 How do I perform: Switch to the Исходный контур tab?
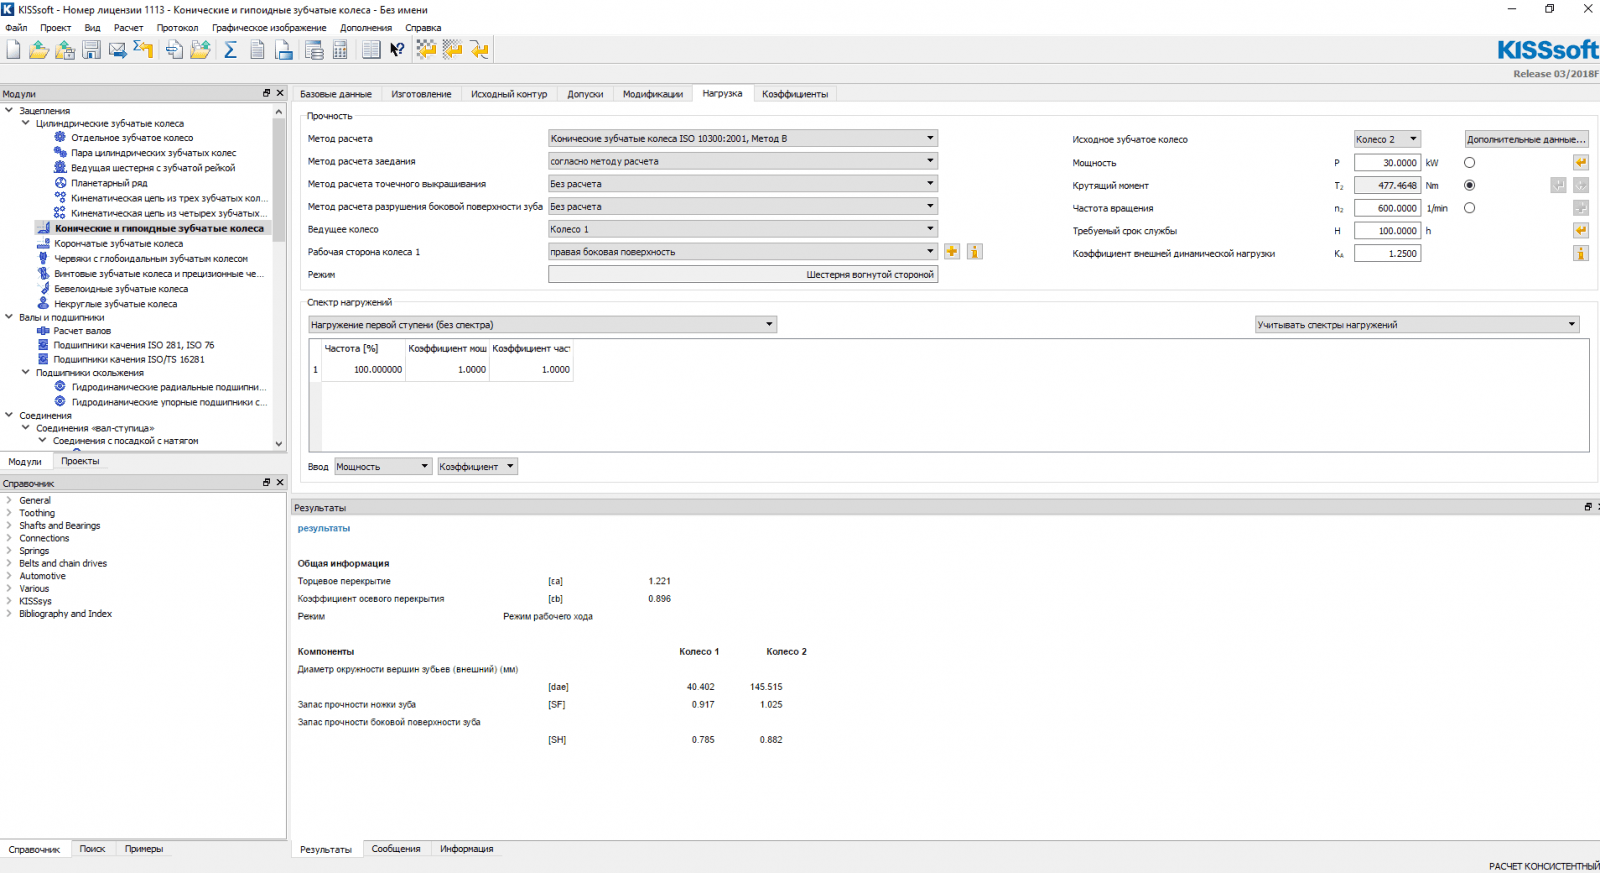[x=509, y=94]
